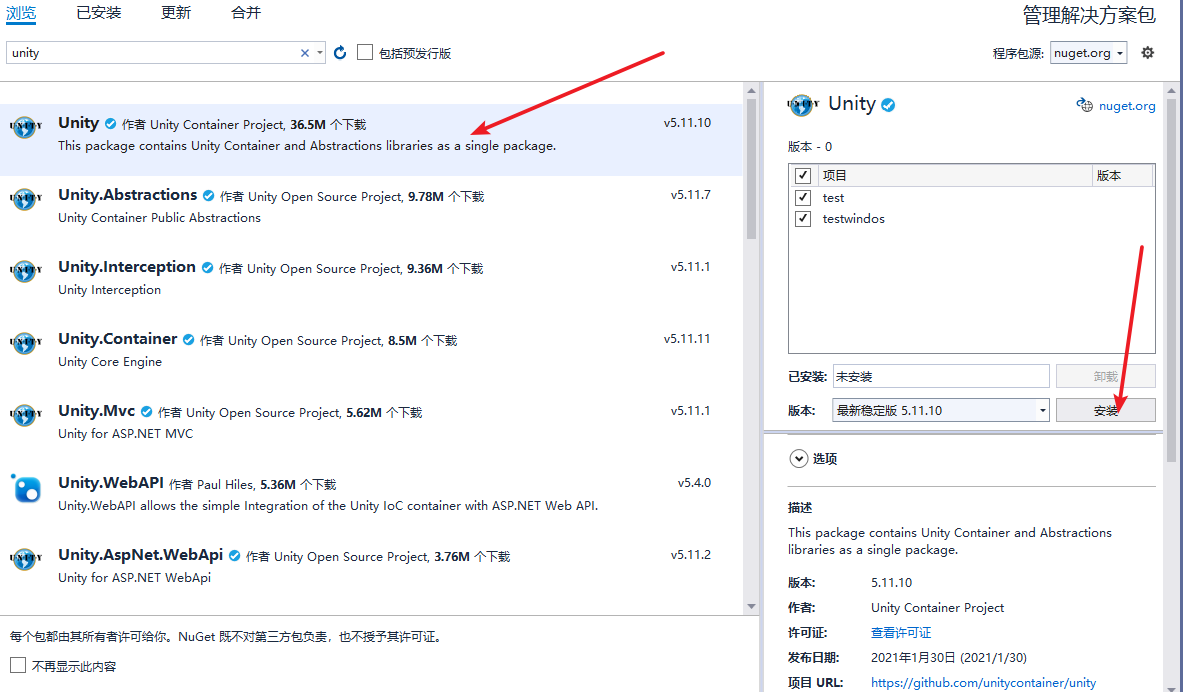Image resolution: width=1183 pixels, height=692 pixels.
Task: Open the 更新 tab
Action: [x=175, y=15]
